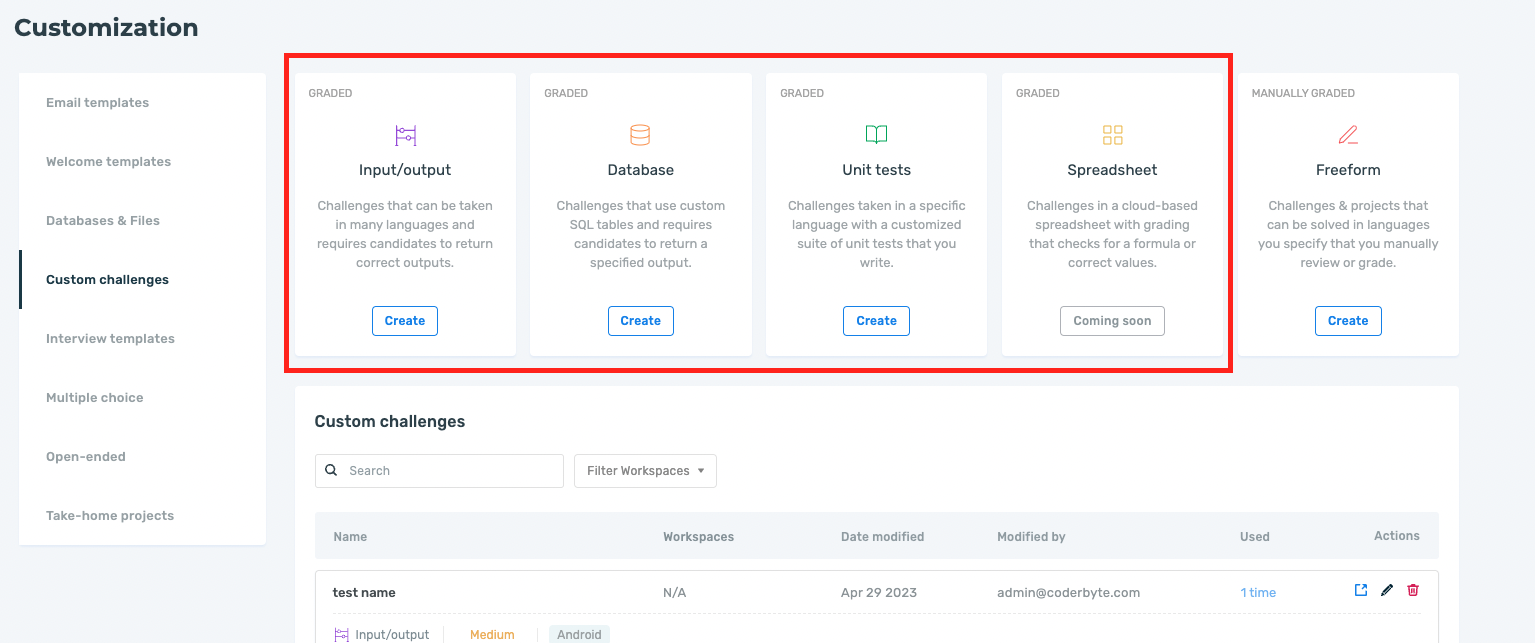Open the Filter Workspaces dropdown
The height and width of the screenshot is (643, 1535).
coord(644,470)
